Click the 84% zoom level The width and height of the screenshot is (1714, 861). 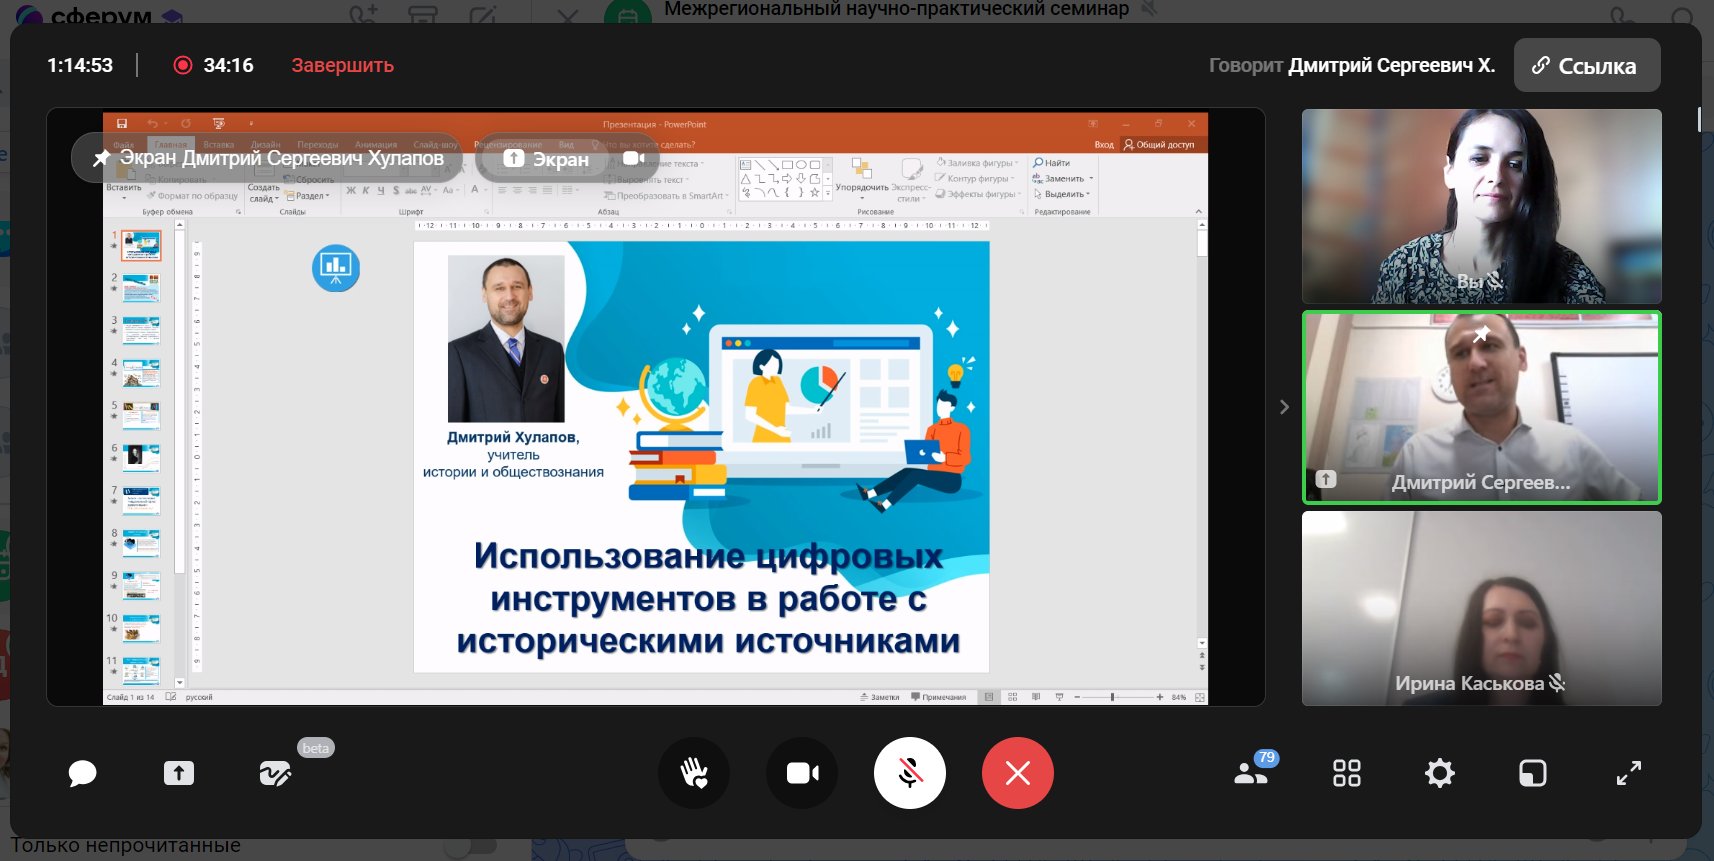tap(1179, 697)
